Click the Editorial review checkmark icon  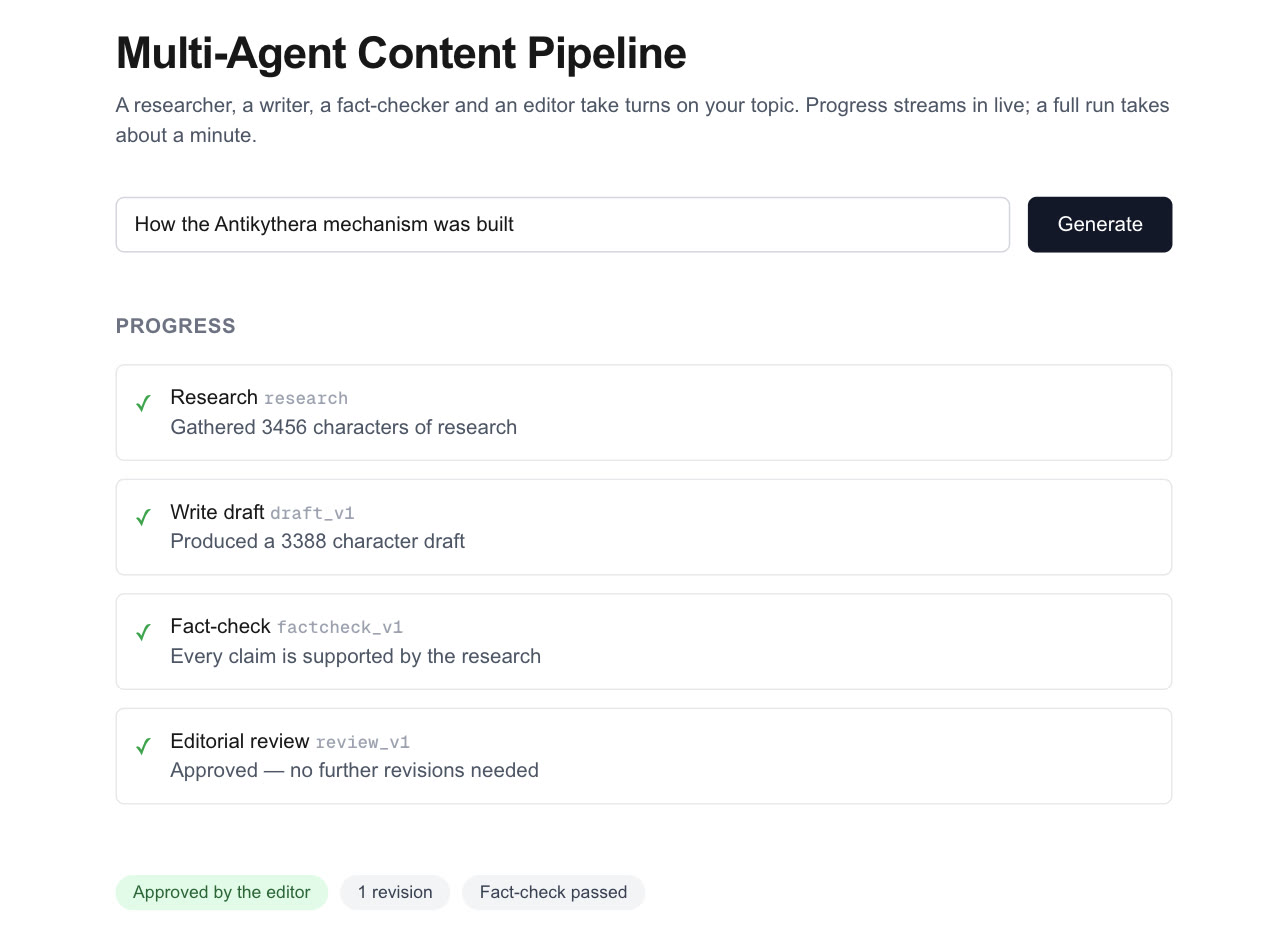[144, 746]
